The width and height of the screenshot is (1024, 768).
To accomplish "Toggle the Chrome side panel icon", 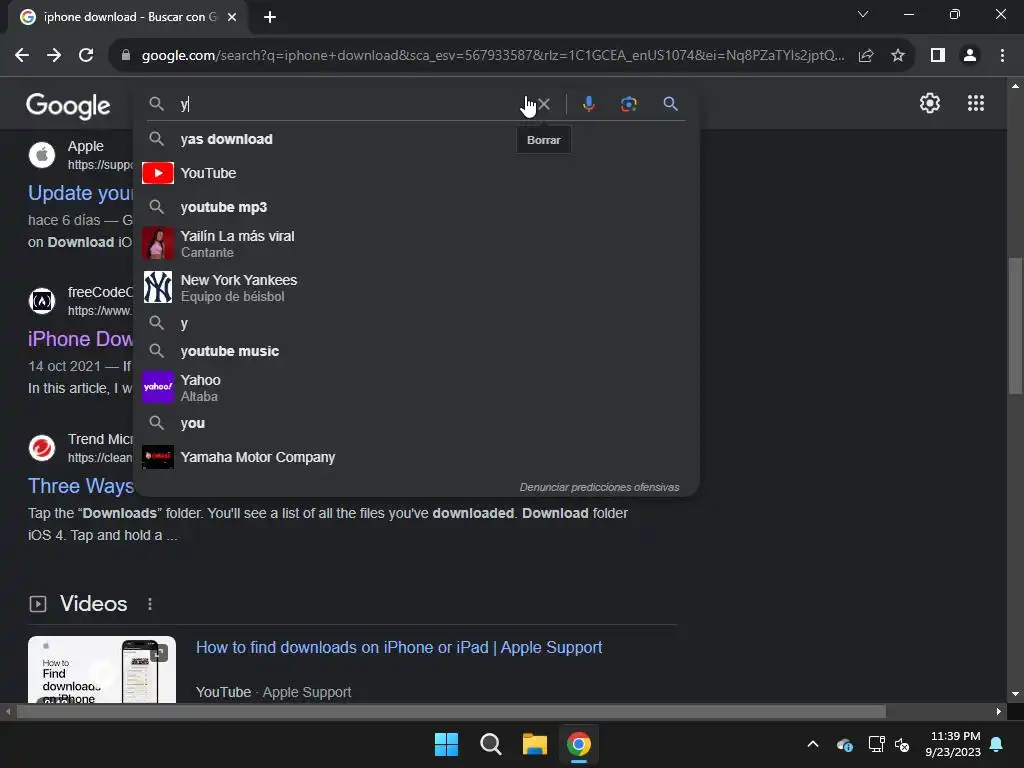I will pos(938,56).
